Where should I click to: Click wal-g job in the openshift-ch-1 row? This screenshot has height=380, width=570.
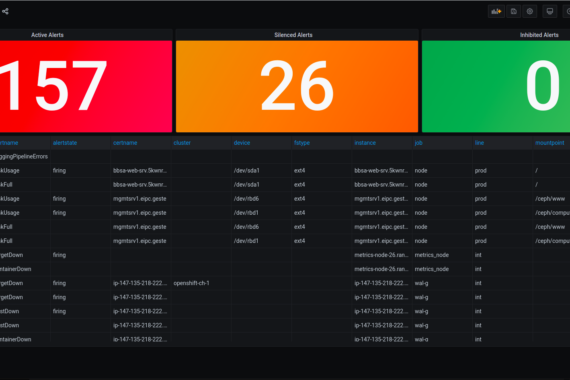click(421, 283)
